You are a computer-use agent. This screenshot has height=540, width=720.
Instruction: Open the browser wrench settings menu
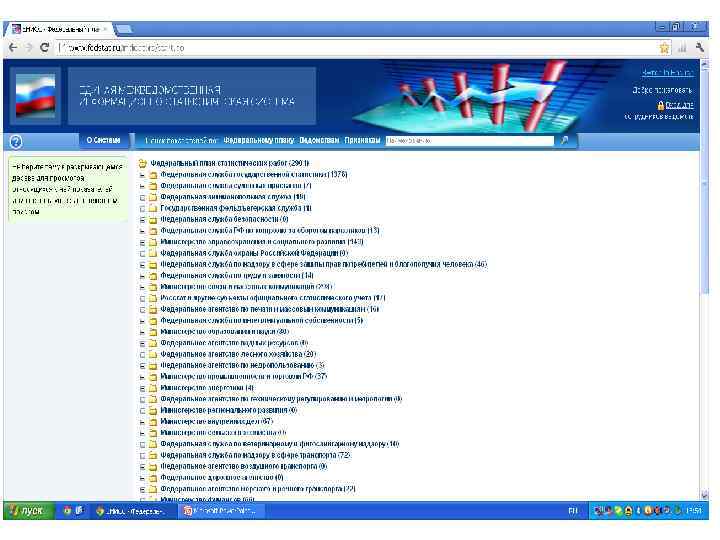(700, 47)
